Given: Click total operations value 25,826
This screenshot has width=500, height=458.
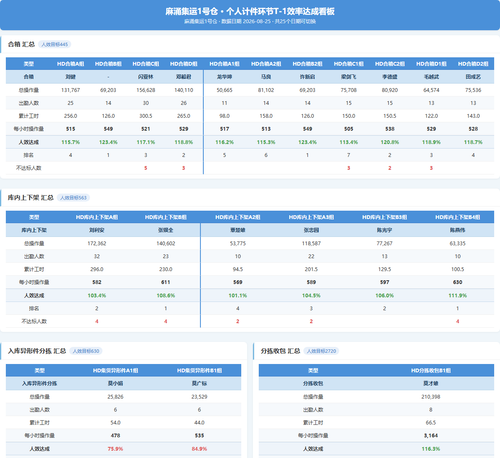Looking at the screenshot, I should tap(115, 397).
